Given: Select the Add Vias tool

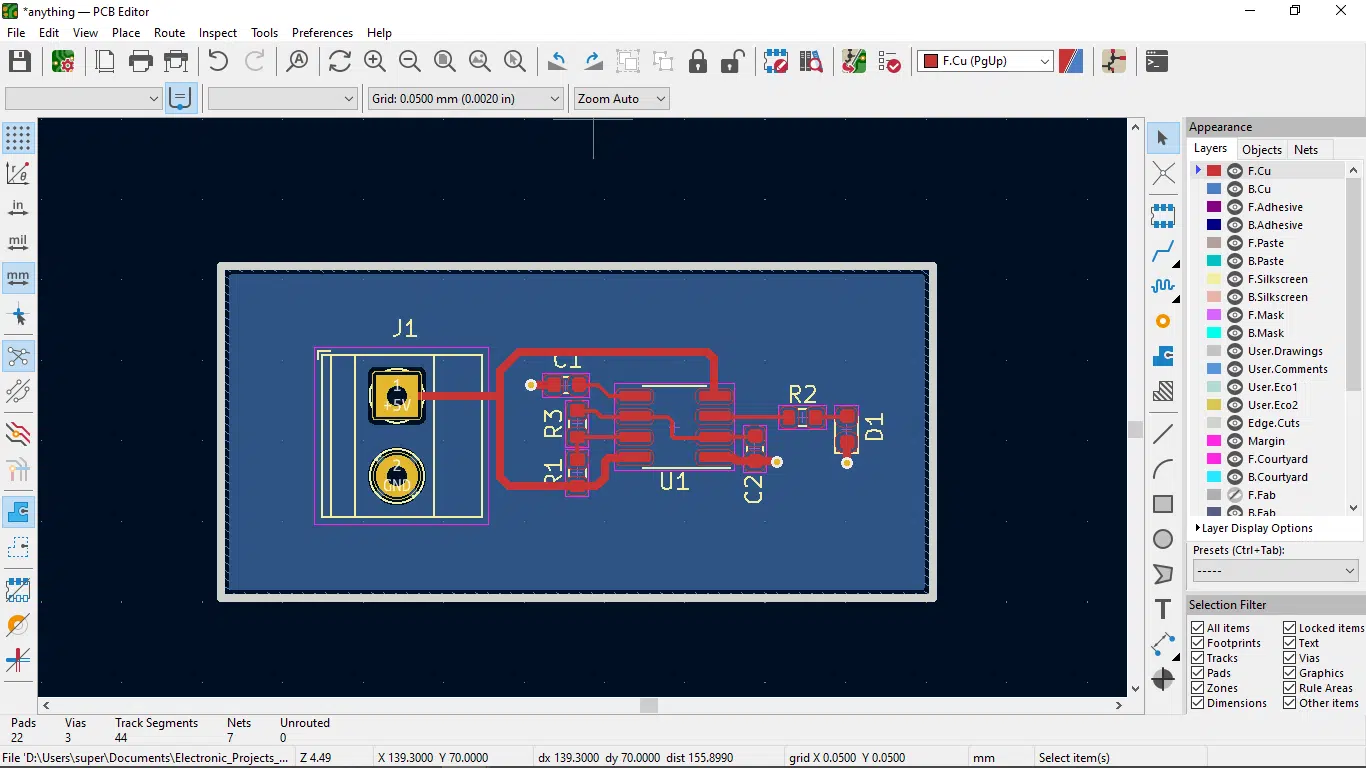Looking at the screenshot, I should [1163, 321].
